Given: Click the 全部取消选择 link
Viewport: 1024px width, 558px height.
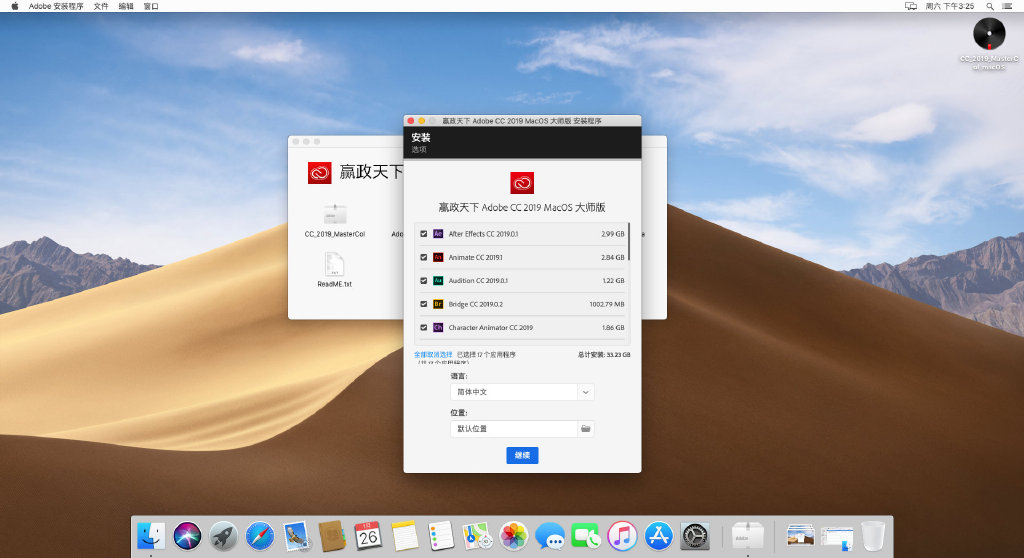Looking at the screenshot, I should pos(434,354).
